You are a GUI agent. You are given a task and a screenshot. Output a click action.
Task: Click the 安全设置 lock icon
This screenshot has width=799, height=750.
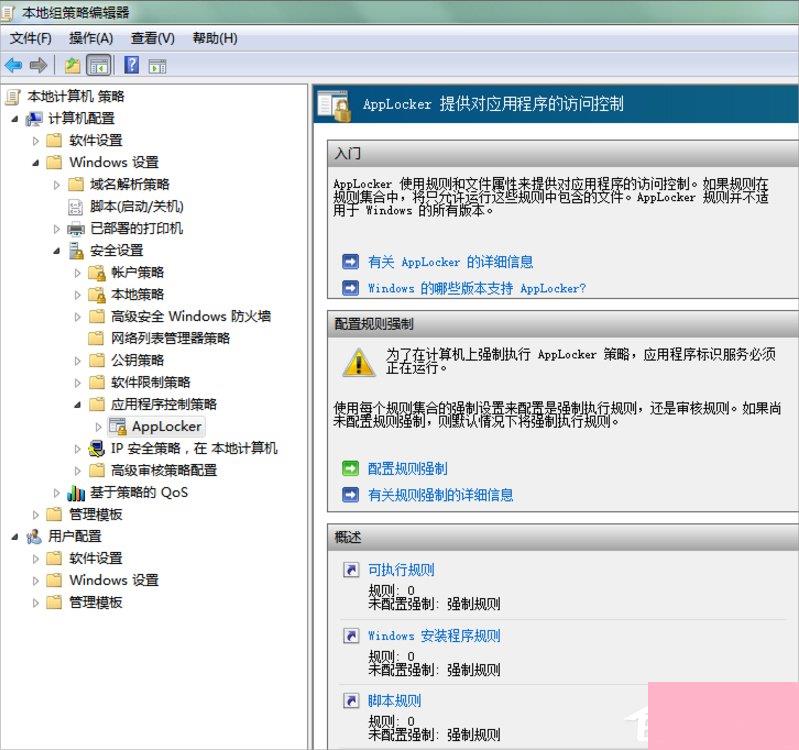coord(76,251)
